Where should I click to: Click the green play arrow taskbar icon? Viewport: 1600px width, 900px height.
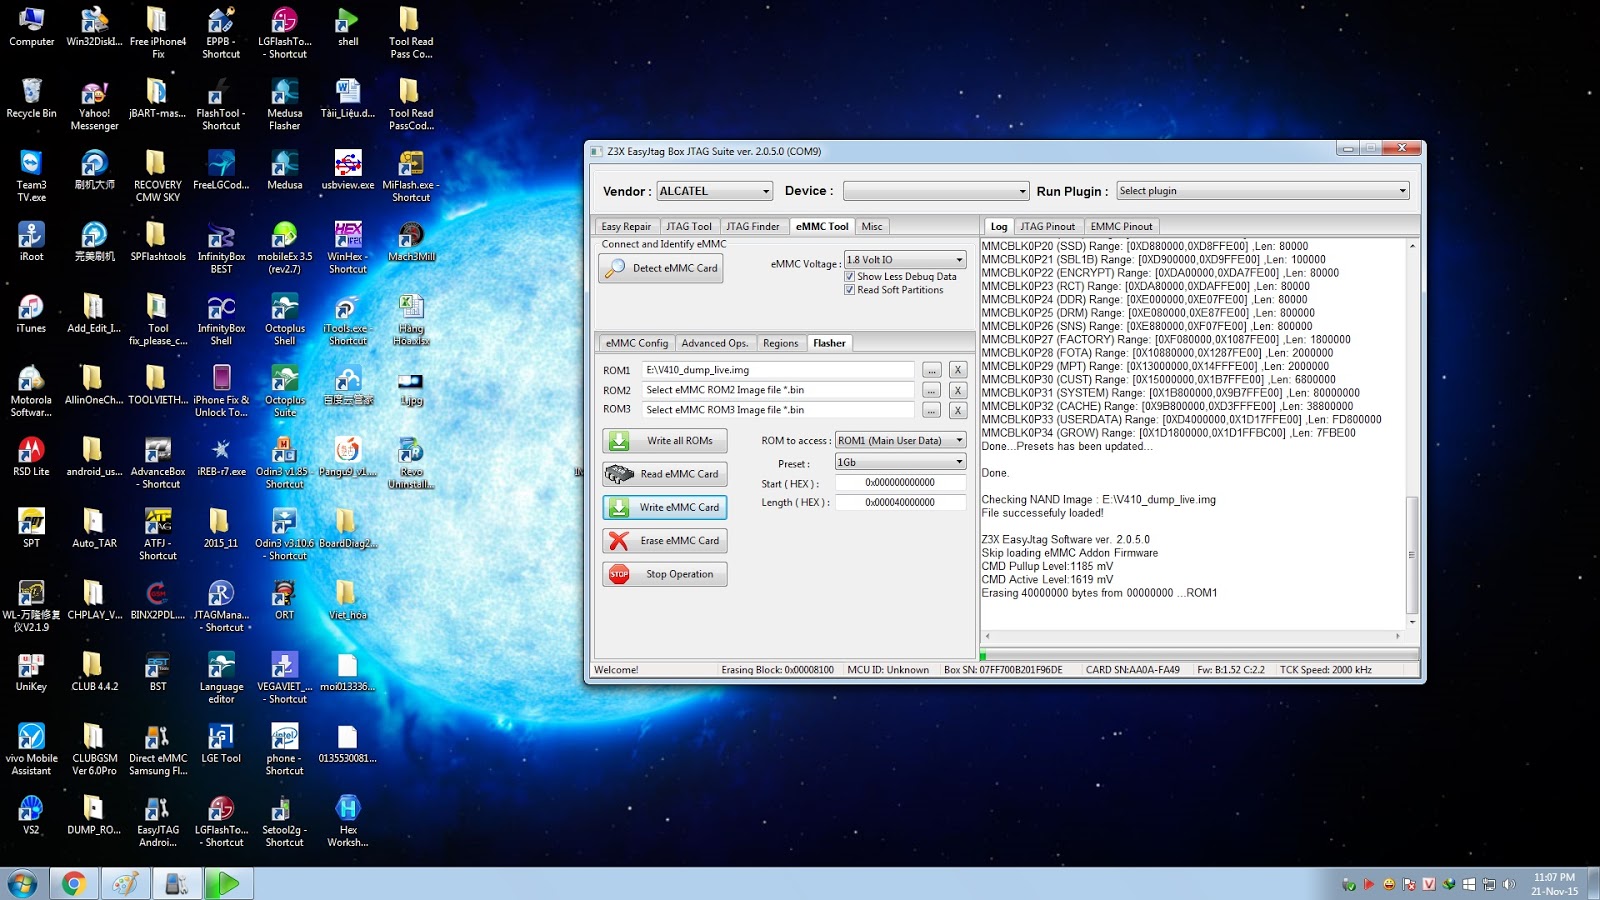tap(228, 884)
